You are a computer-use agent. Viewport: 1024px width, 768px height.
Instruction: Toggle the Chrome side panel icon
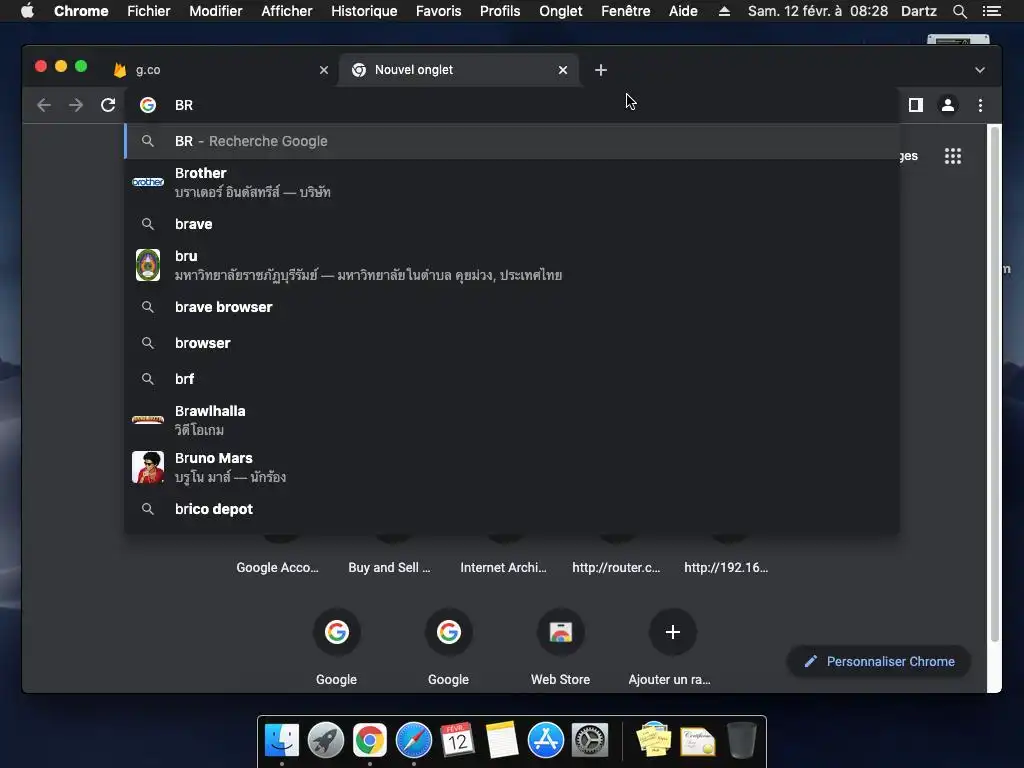pos(916,105)
